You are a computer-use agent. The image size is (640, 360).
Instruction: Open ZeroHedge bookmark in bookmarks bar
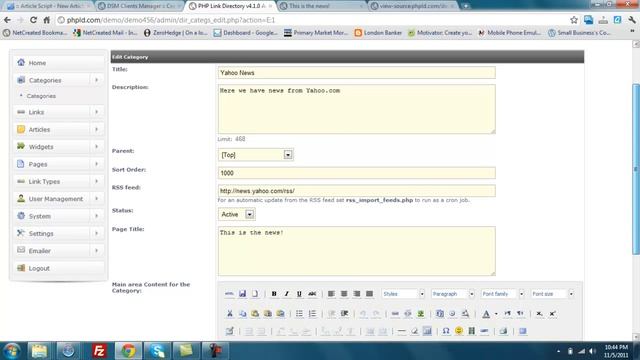pos(176,33)
